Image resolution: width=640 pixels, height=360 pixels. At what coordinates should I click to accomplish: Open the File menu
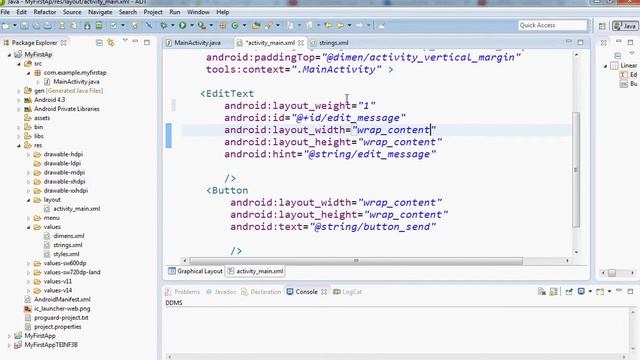5,12
